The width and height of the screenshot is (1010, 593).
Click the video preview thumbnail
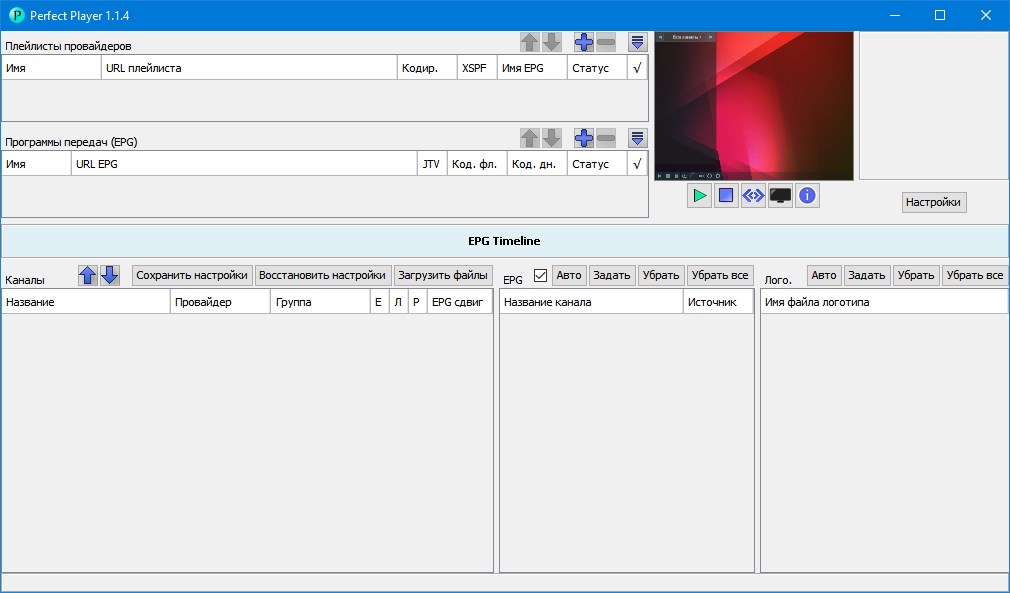pyautogui.click(x=753, y=106)
